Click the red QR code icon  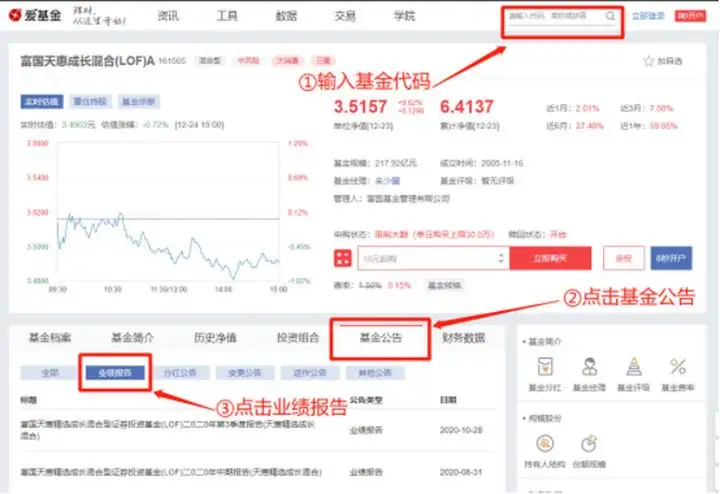pos(343,258)
